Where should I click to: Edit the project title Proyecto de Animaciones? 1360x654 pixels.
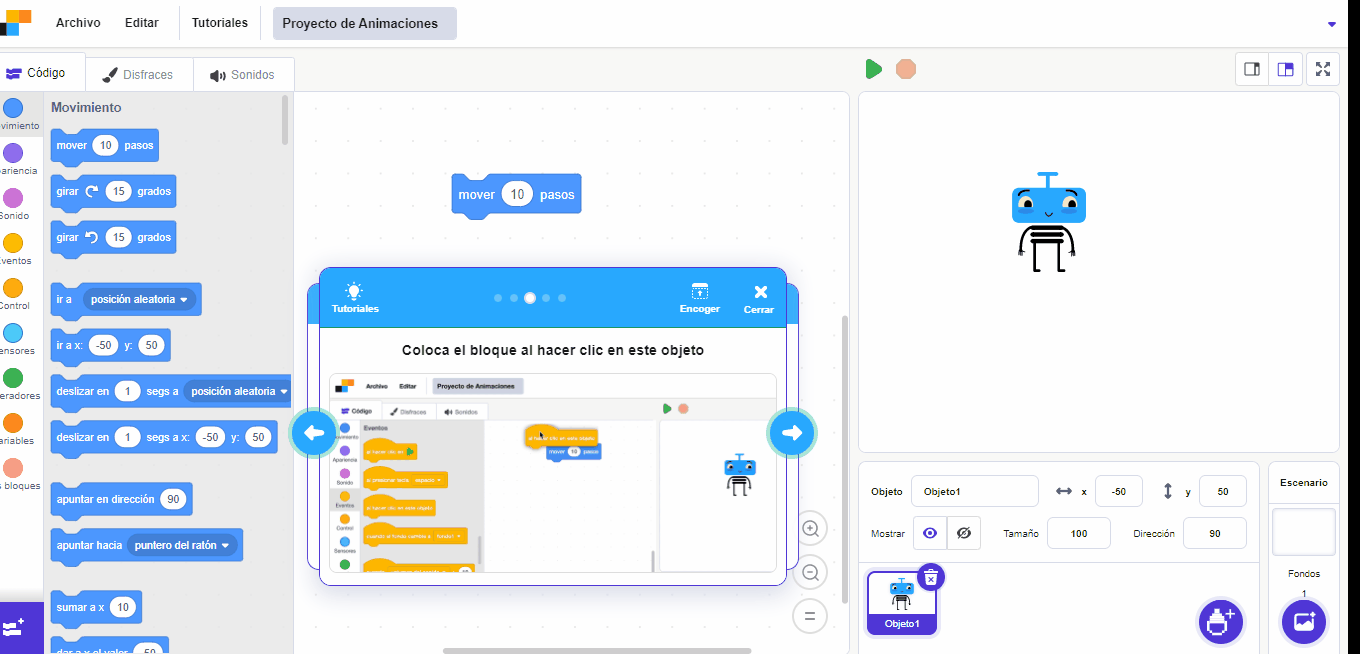[365, 23]
